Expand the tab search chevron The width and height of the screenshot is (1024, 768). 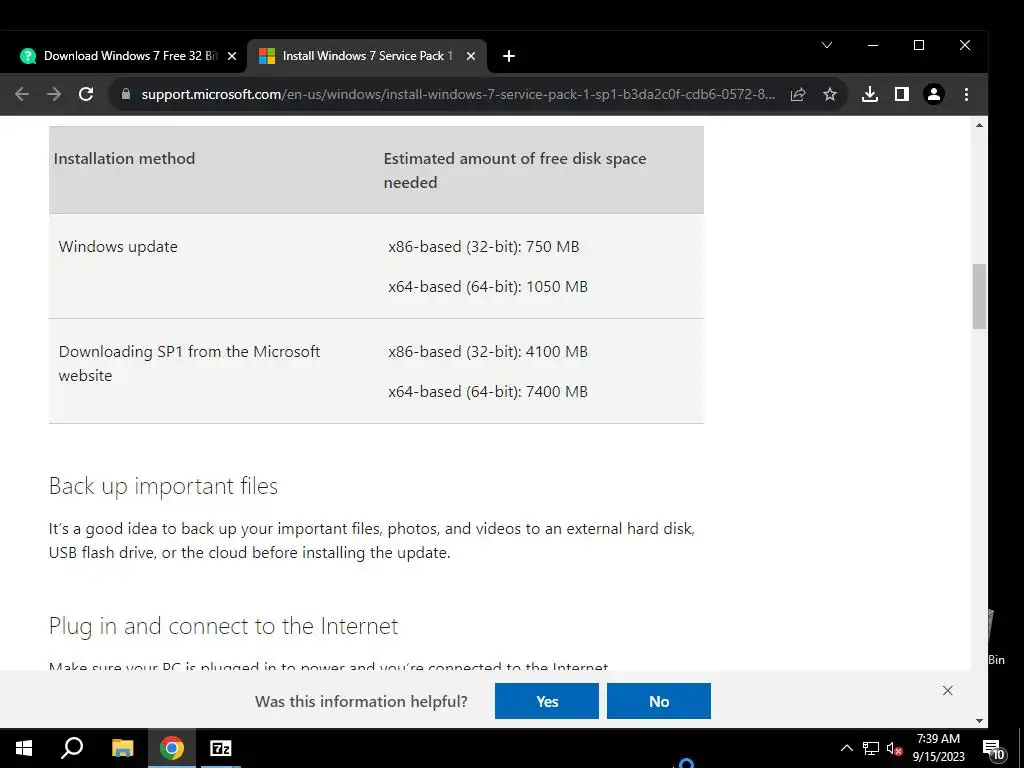[x=827, y=45]
